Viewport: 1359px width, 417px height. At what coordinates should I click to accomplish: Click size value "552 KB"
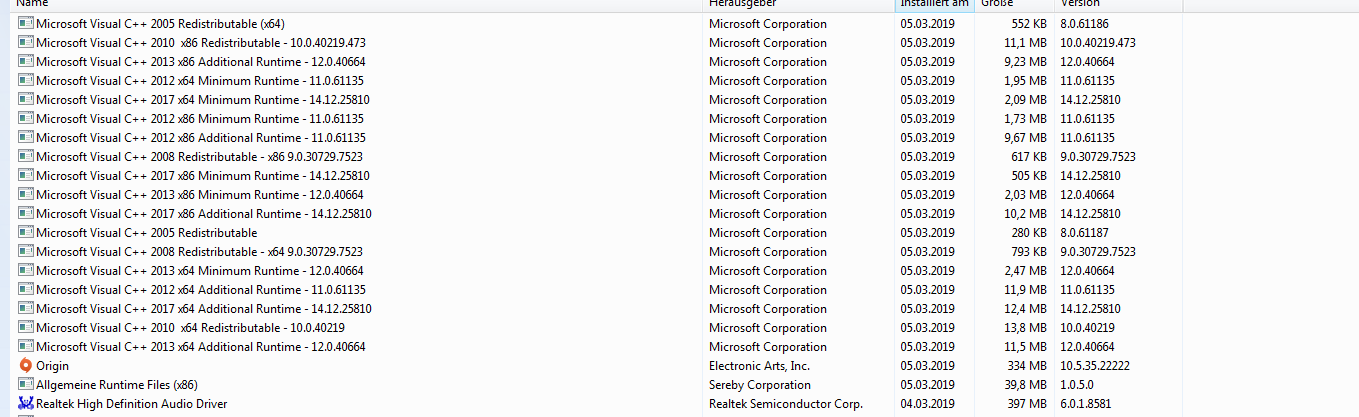(1029, 23)
